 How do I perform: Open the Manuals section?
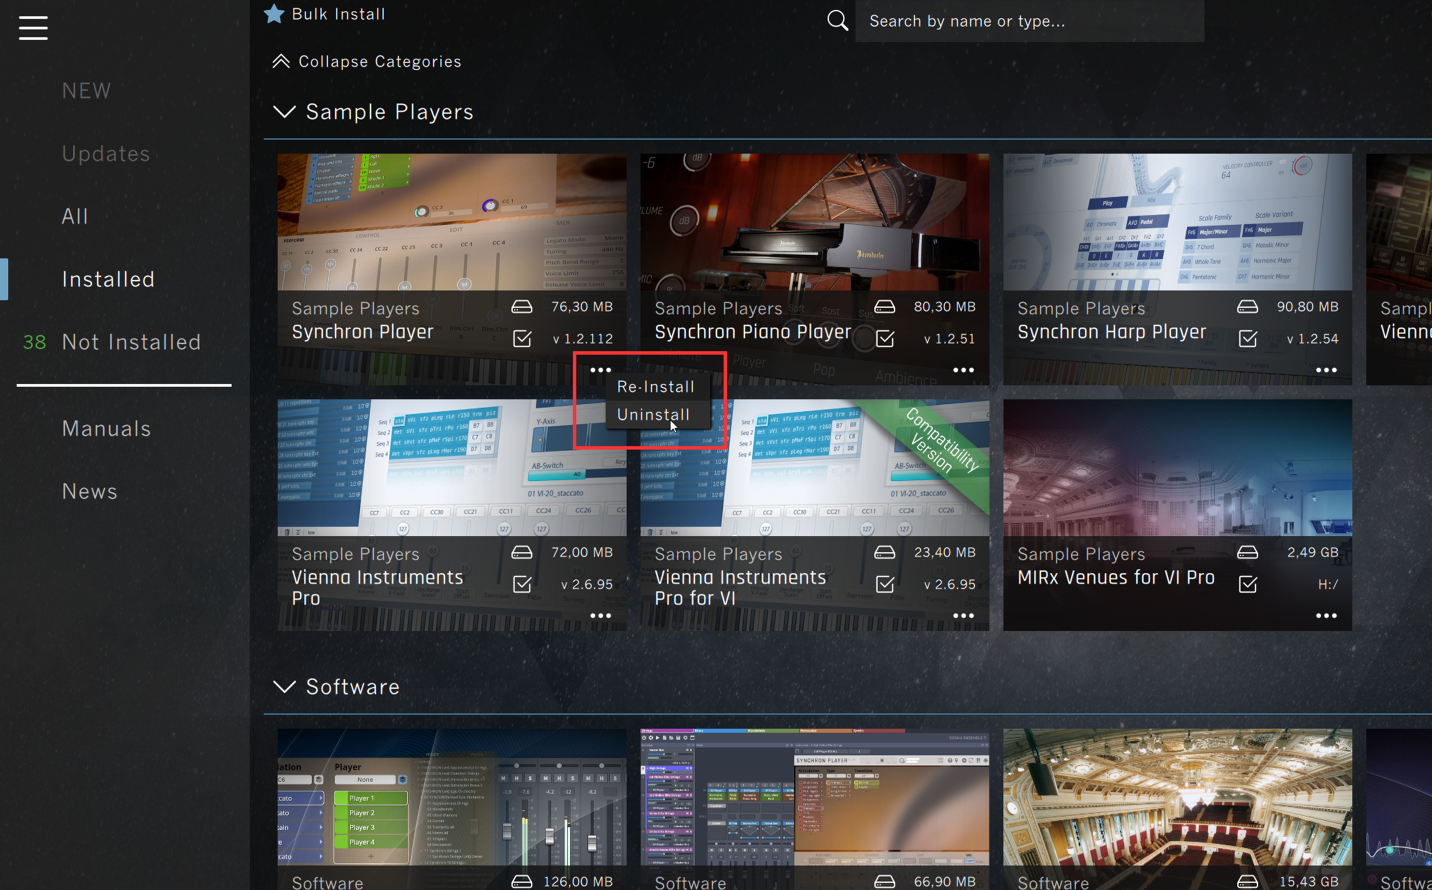106,428
